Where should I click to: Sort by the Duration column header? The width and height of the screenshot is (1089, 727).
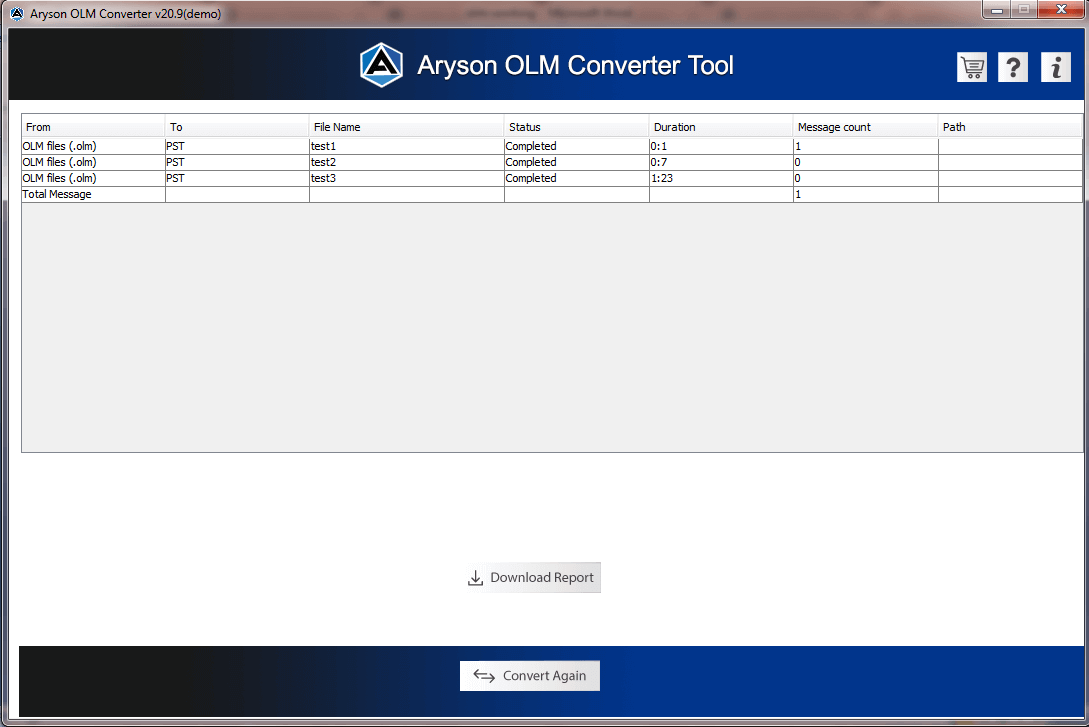721,126
